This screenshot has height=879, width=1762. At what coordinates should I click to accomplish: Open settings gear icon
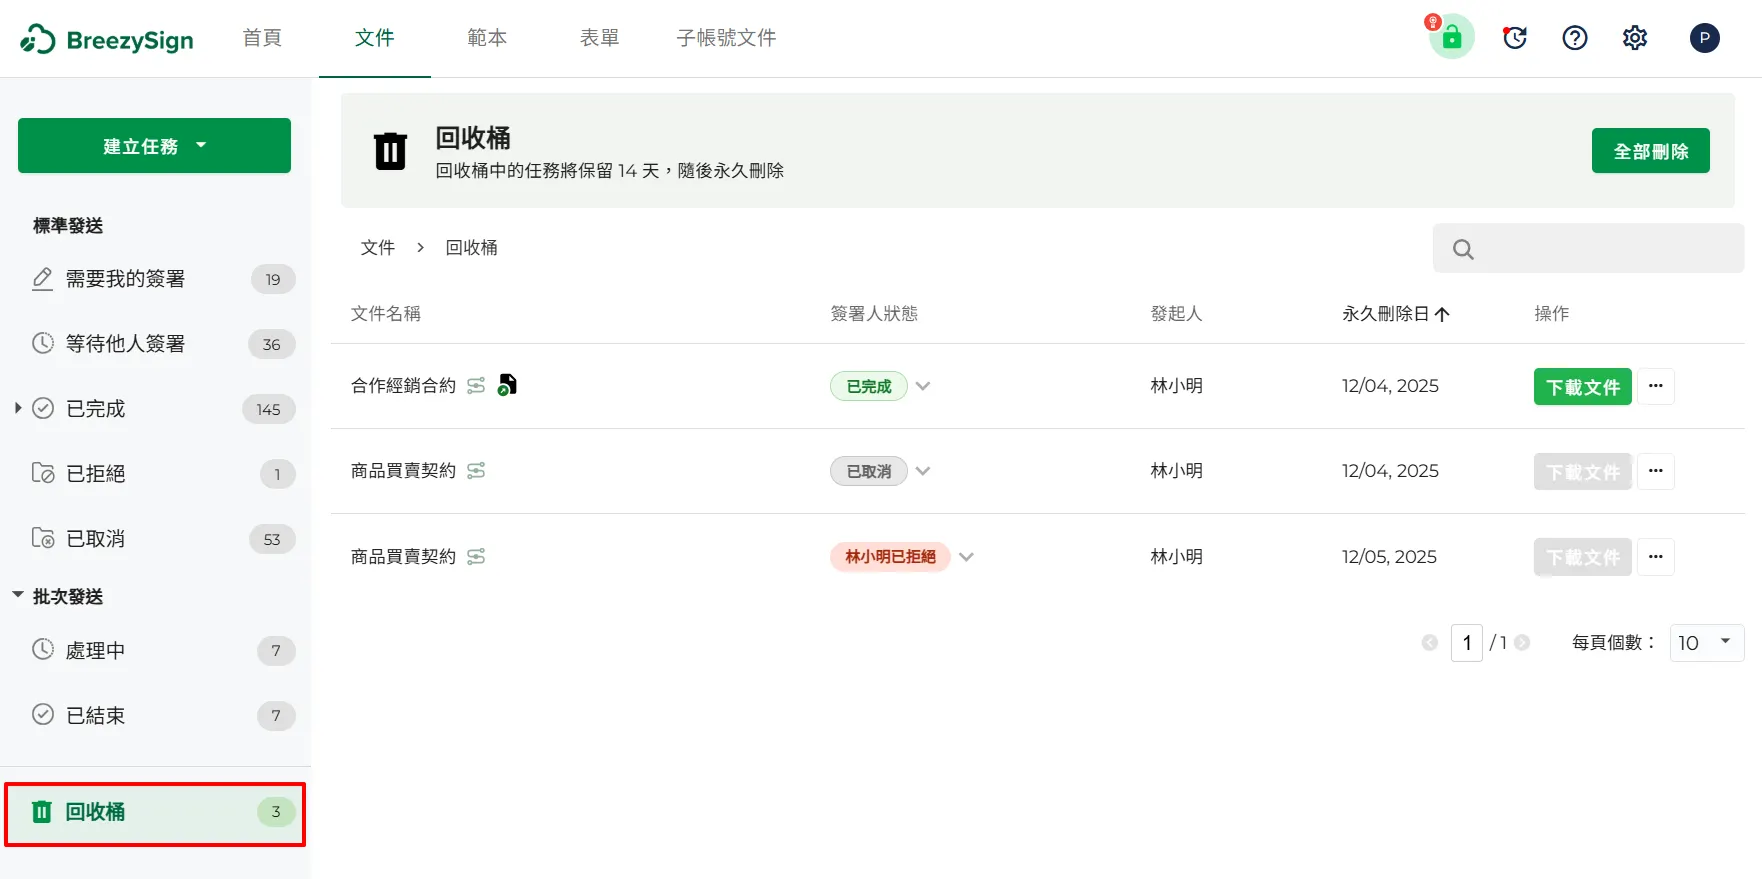click(1635, 38)
